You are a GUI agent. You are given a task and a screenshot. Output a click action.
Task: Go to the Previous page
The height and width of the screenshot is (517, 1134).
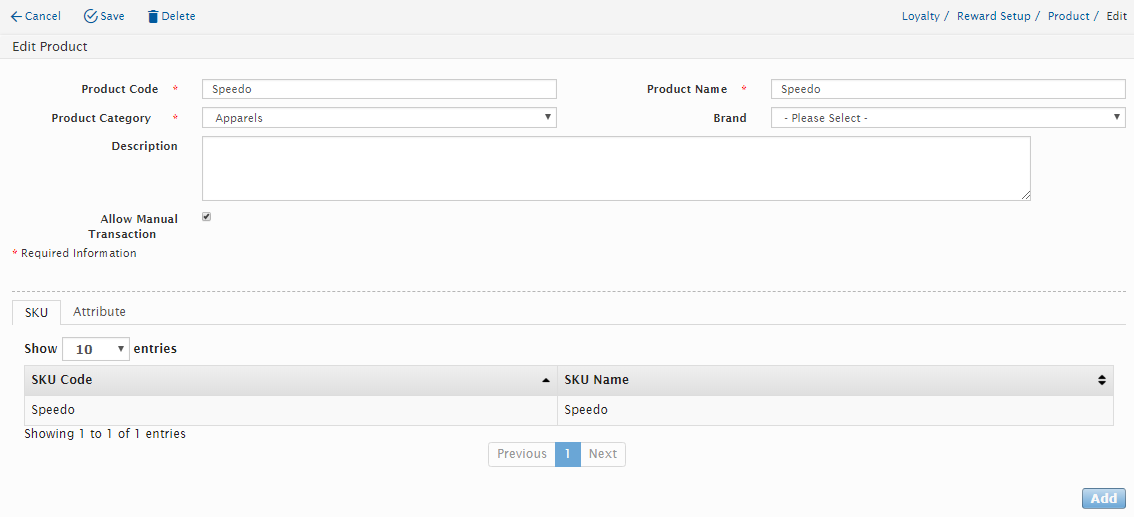[x=522, y=454]
